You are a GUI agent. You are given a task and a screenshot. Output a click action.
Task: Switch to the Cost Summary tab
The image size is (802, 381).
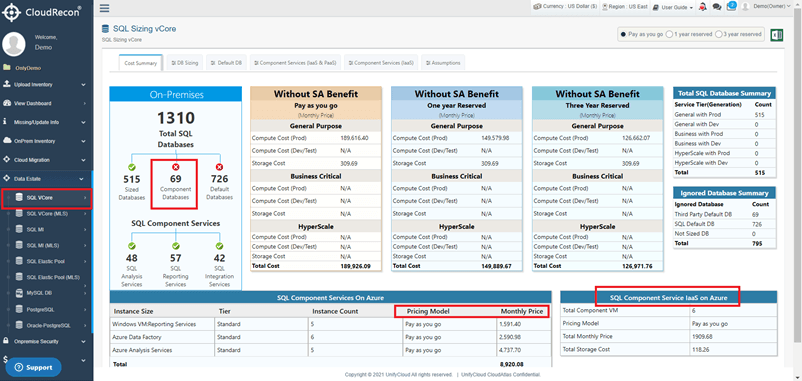(x=141, y=63)
